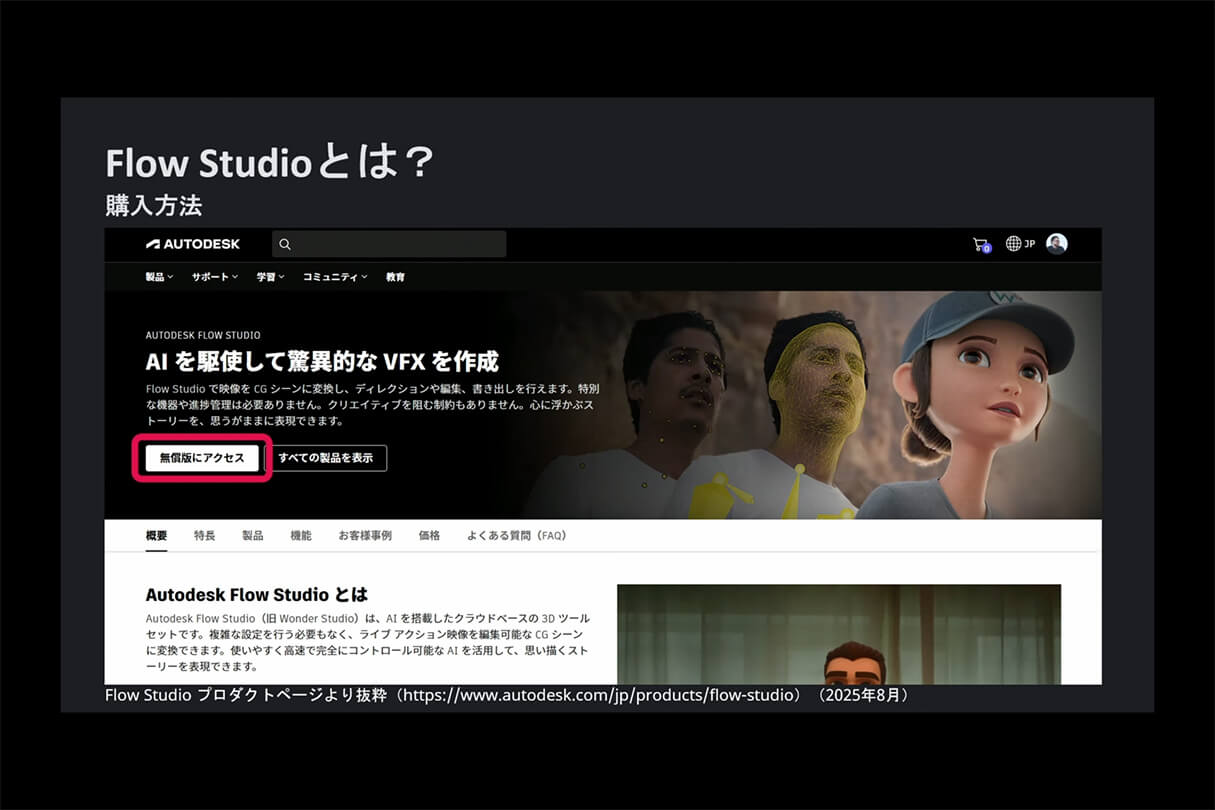This screenshot has height=810, width=1215.
Task: Open the 特長 tab
Action: [205, 535]
